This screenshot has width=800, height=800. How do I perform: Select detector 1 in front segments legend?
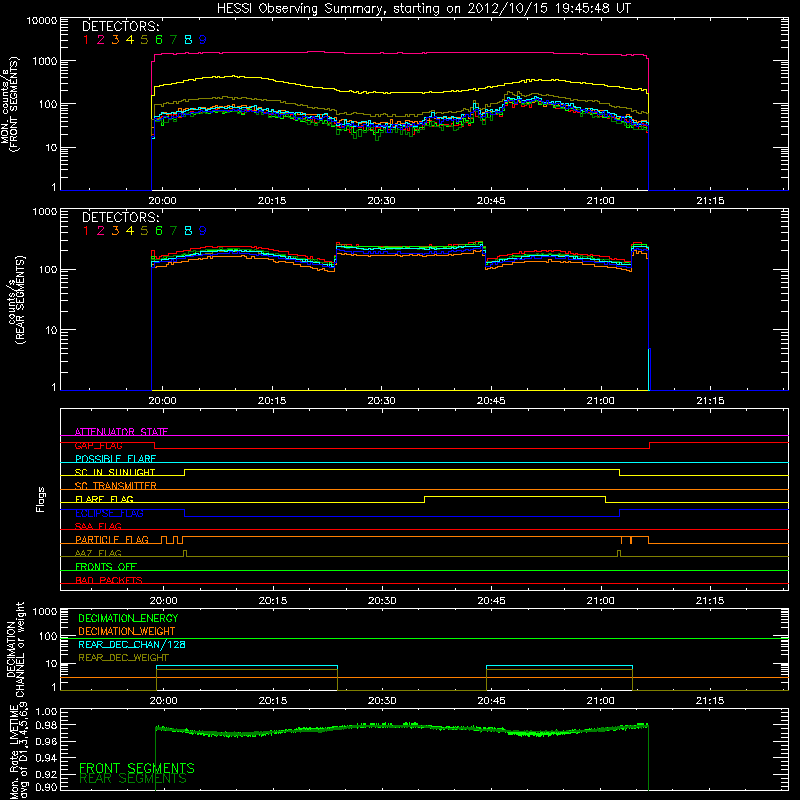[x=86, y=40]
